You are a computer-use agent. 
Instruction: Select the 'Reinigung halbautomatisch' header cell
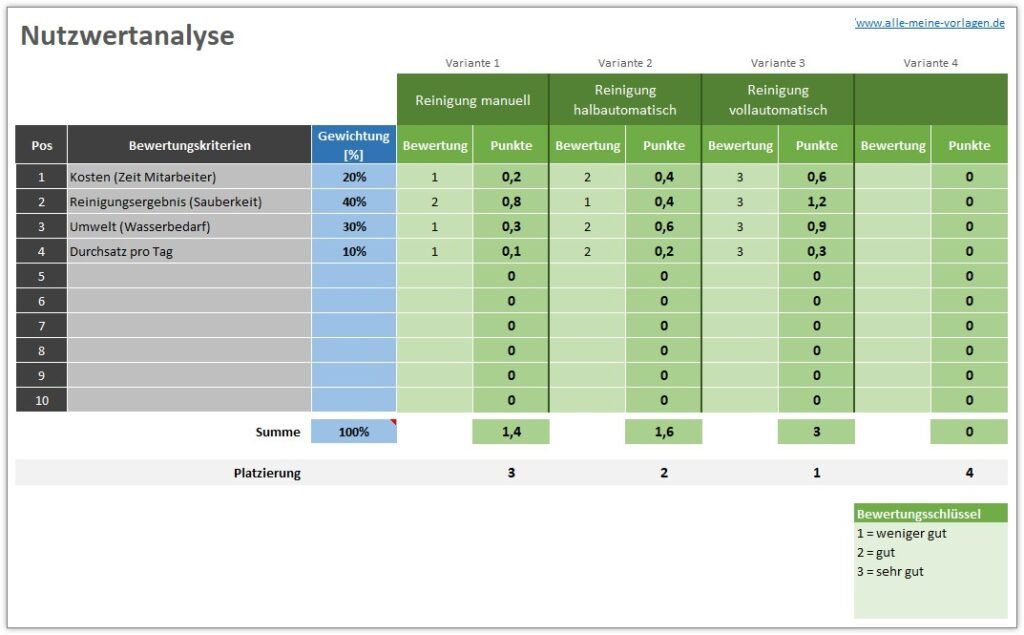click(x=625, y=100)
